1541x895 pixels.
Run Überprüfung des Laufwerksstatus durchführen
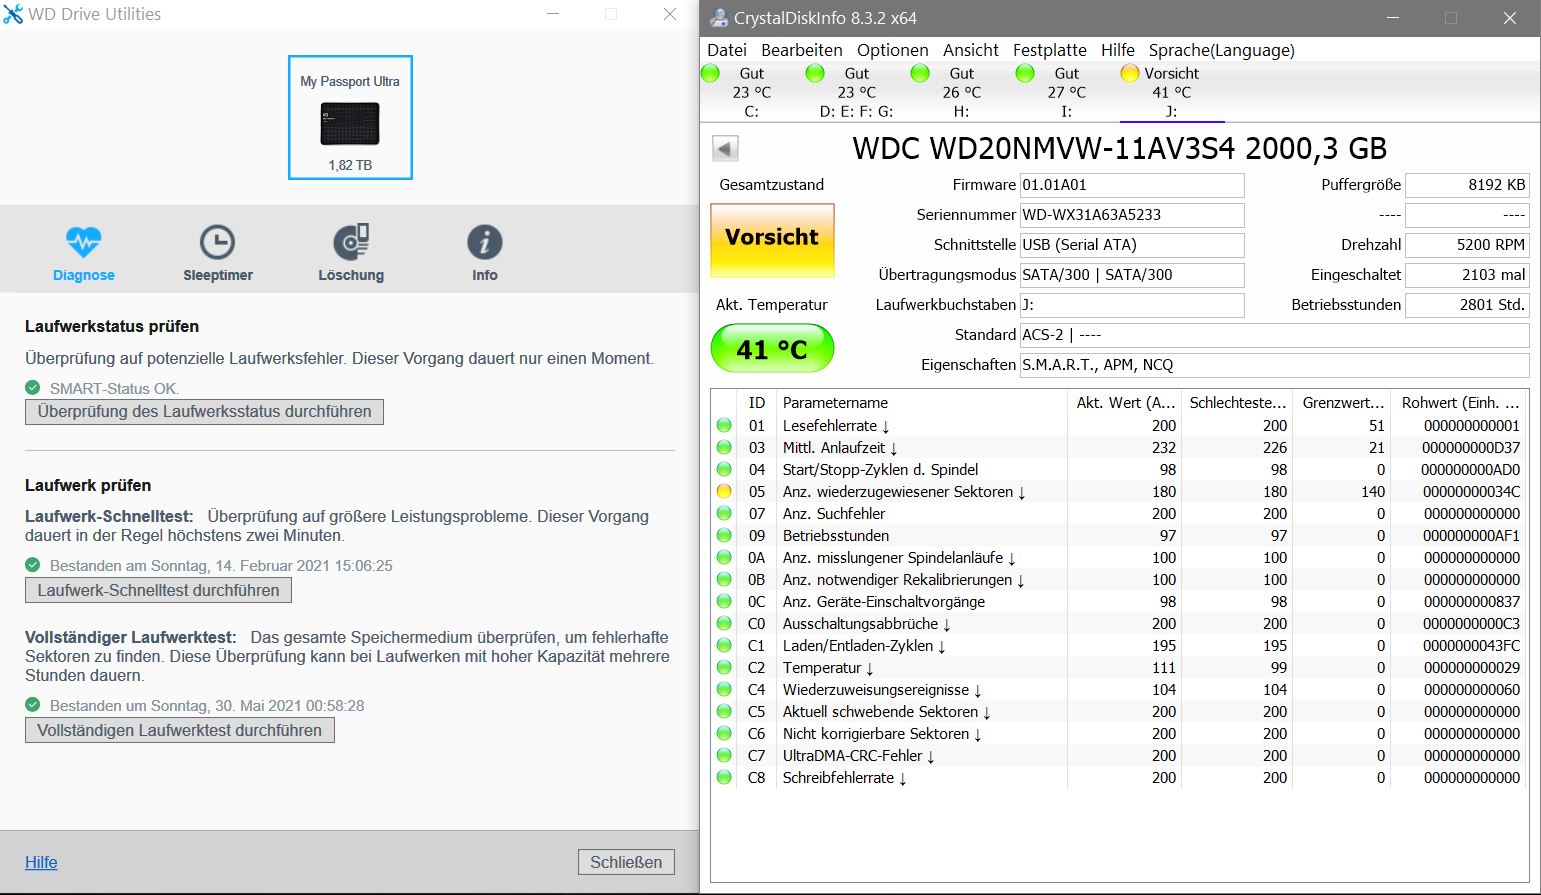204,412
